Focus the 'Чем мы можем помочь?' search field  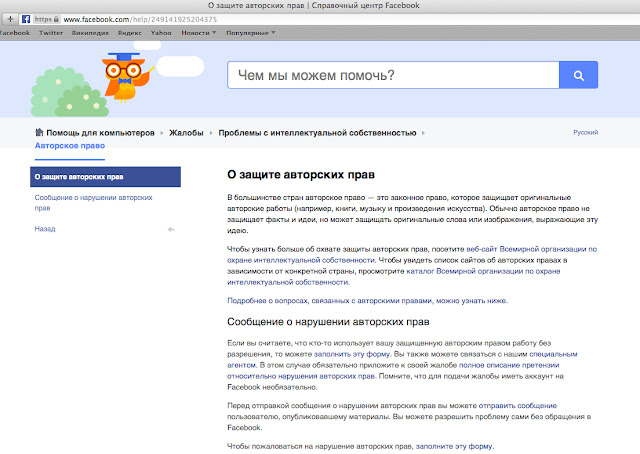(393, 75)
